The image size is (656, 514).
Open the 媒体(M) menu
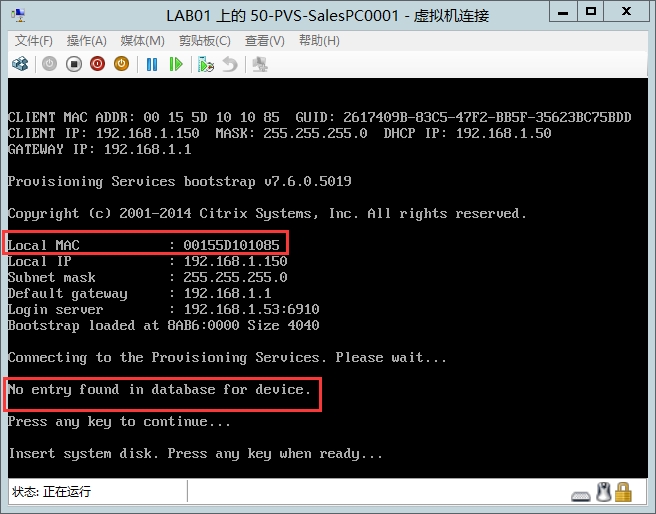pos(143,41)
